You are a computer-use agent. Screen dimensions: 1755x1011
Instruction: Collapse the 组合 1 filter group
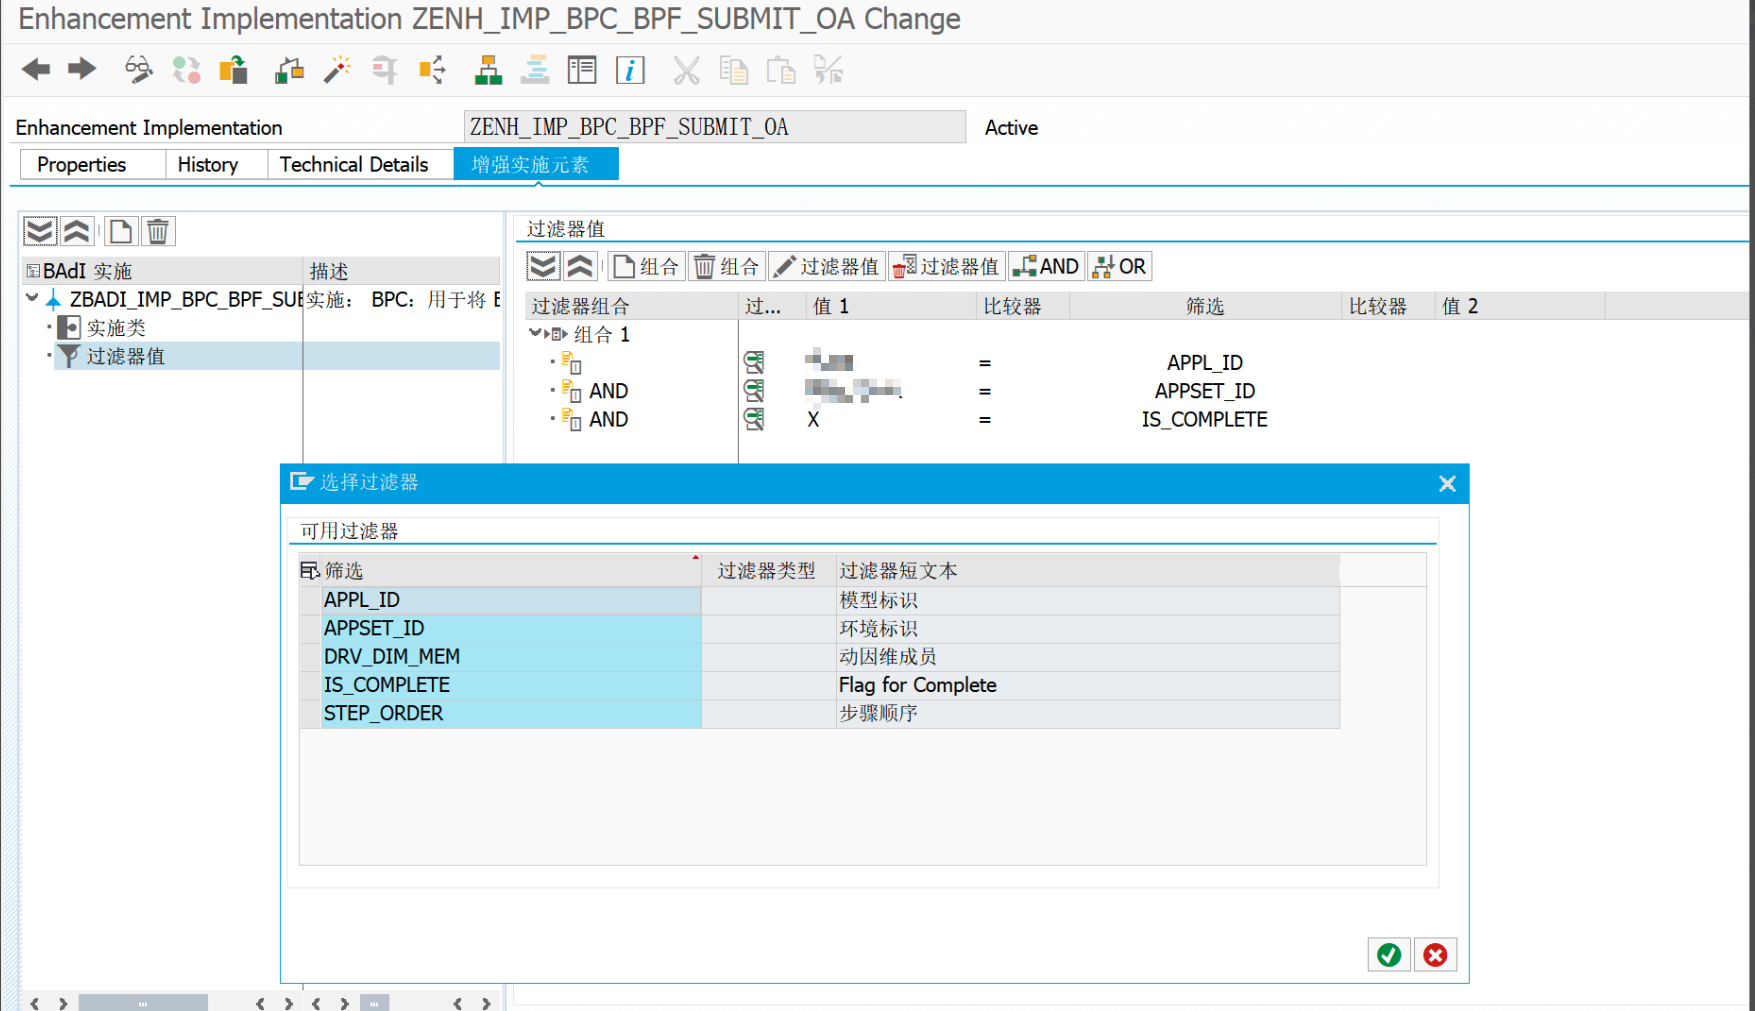tap(536, 334)
